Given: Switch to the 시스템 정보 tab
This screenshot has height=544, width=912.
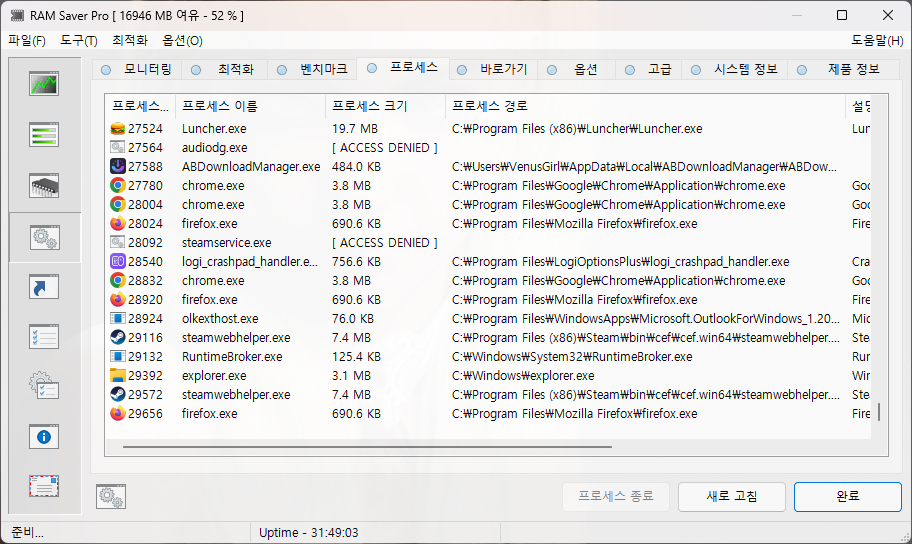Looking at the screenshot, I should [x=734, y=69].
